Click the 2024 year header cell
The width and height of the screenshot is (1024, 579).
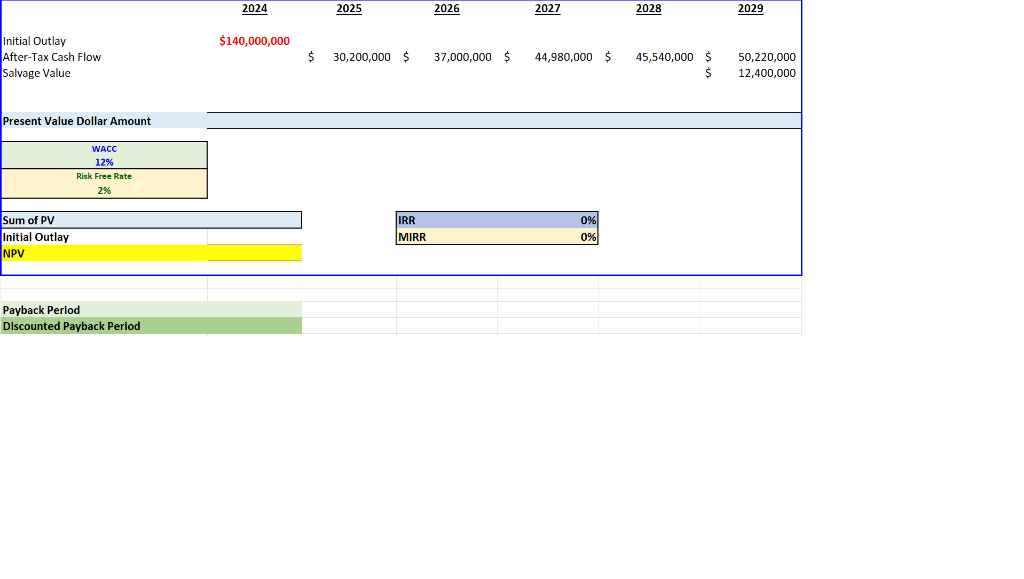tap(253, 9)
